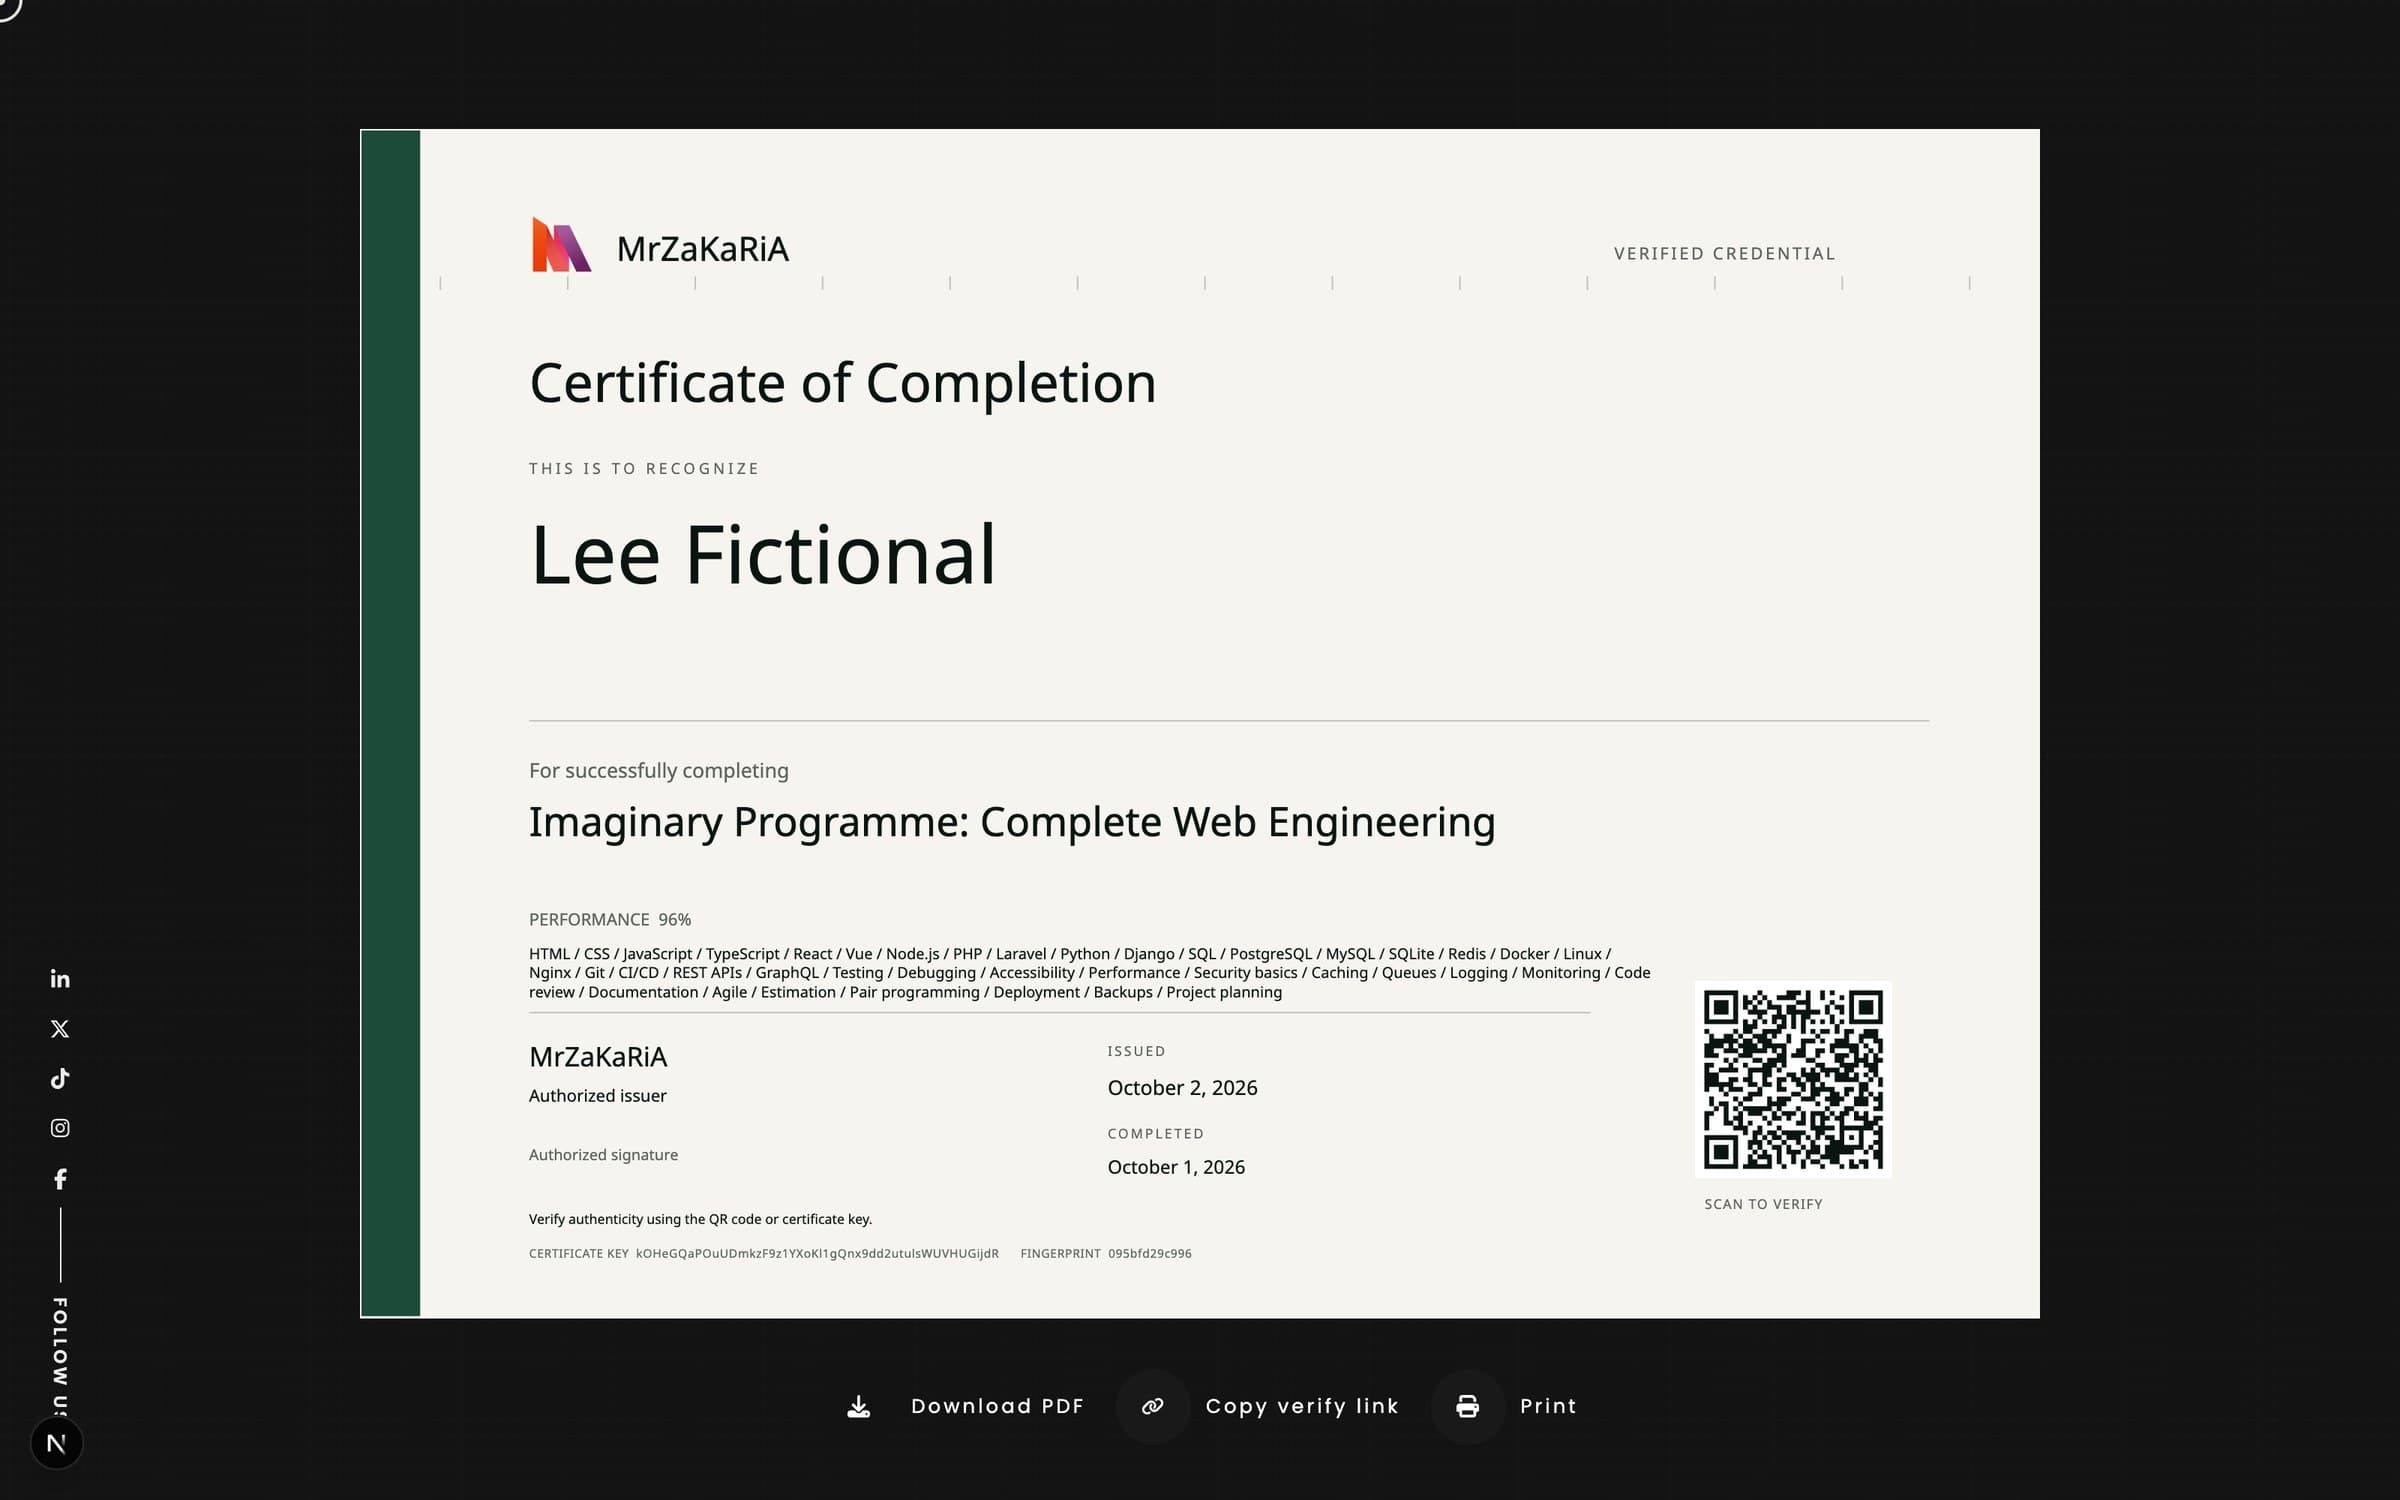Viewport: 2400px width, 1500px height.
Task: Click the Authorized signature label
Action: pos(603,1155)
